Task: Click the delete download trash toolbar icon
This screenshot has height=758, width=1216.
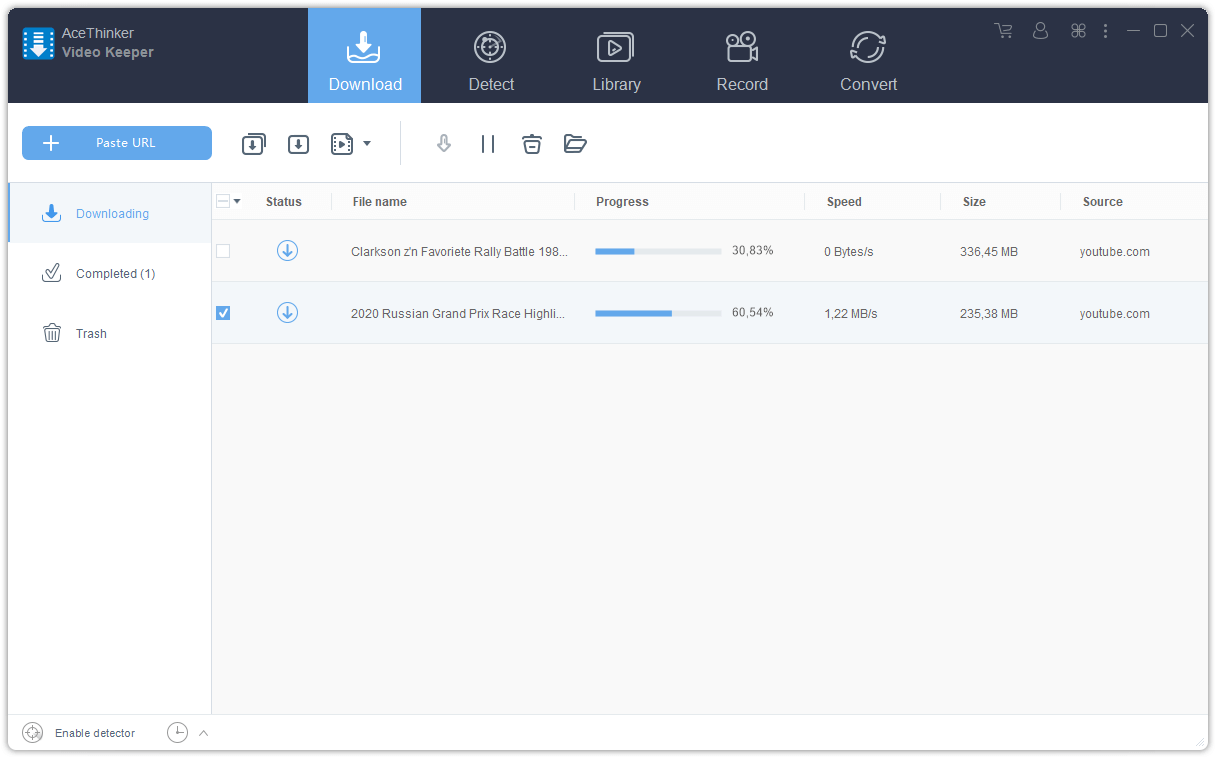Action: tap(532, 144)
